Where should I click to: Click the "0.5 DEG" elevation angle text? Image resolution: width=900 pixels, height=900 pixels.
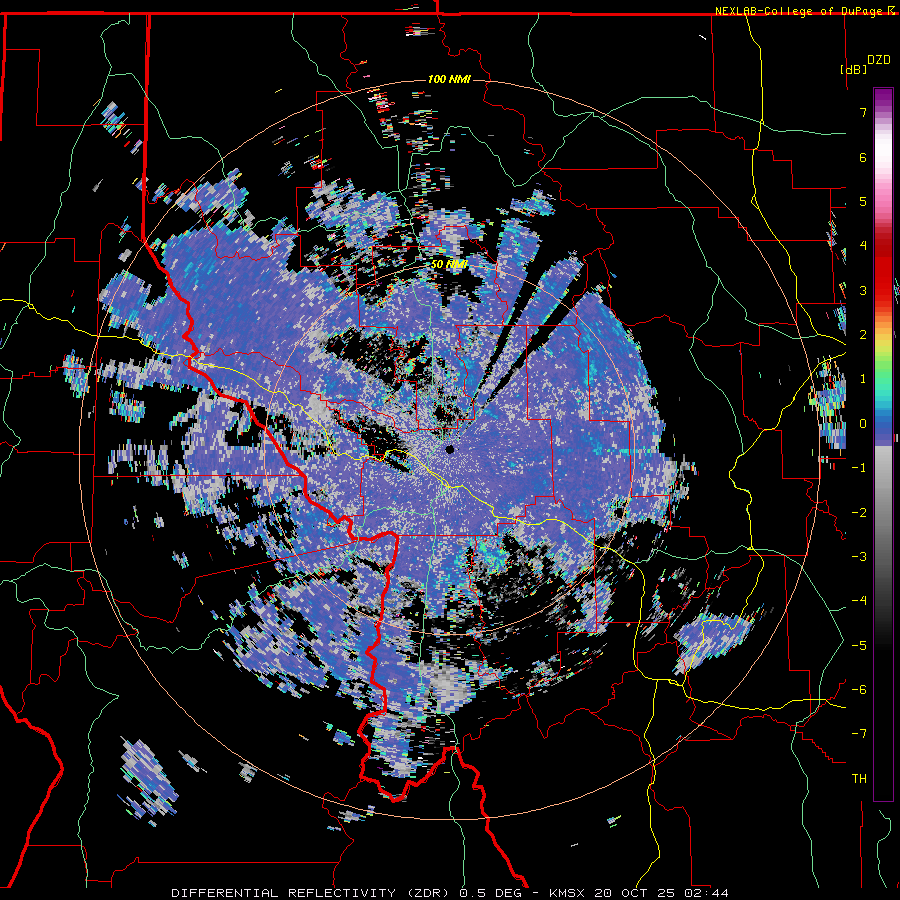(x=491, y=893)
